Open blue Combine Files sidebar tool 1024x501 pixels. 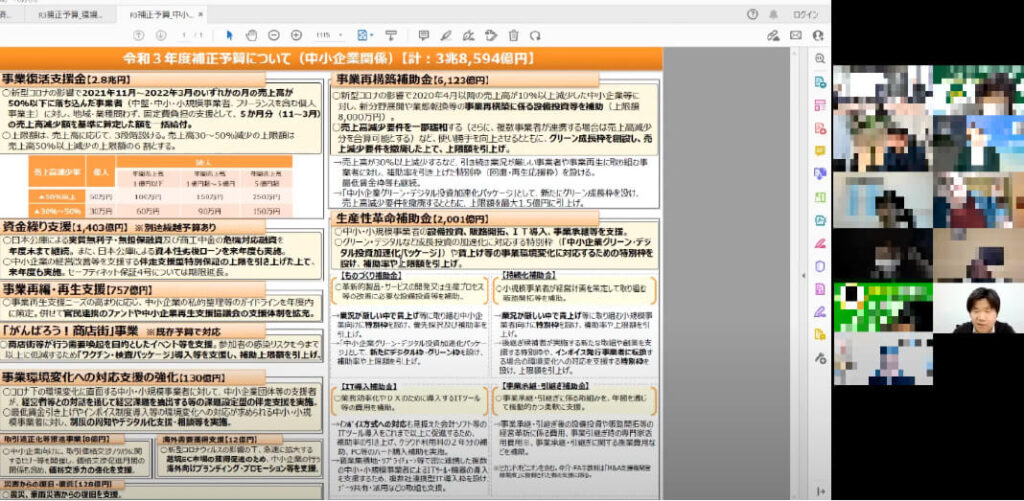(x=820, y=173)
